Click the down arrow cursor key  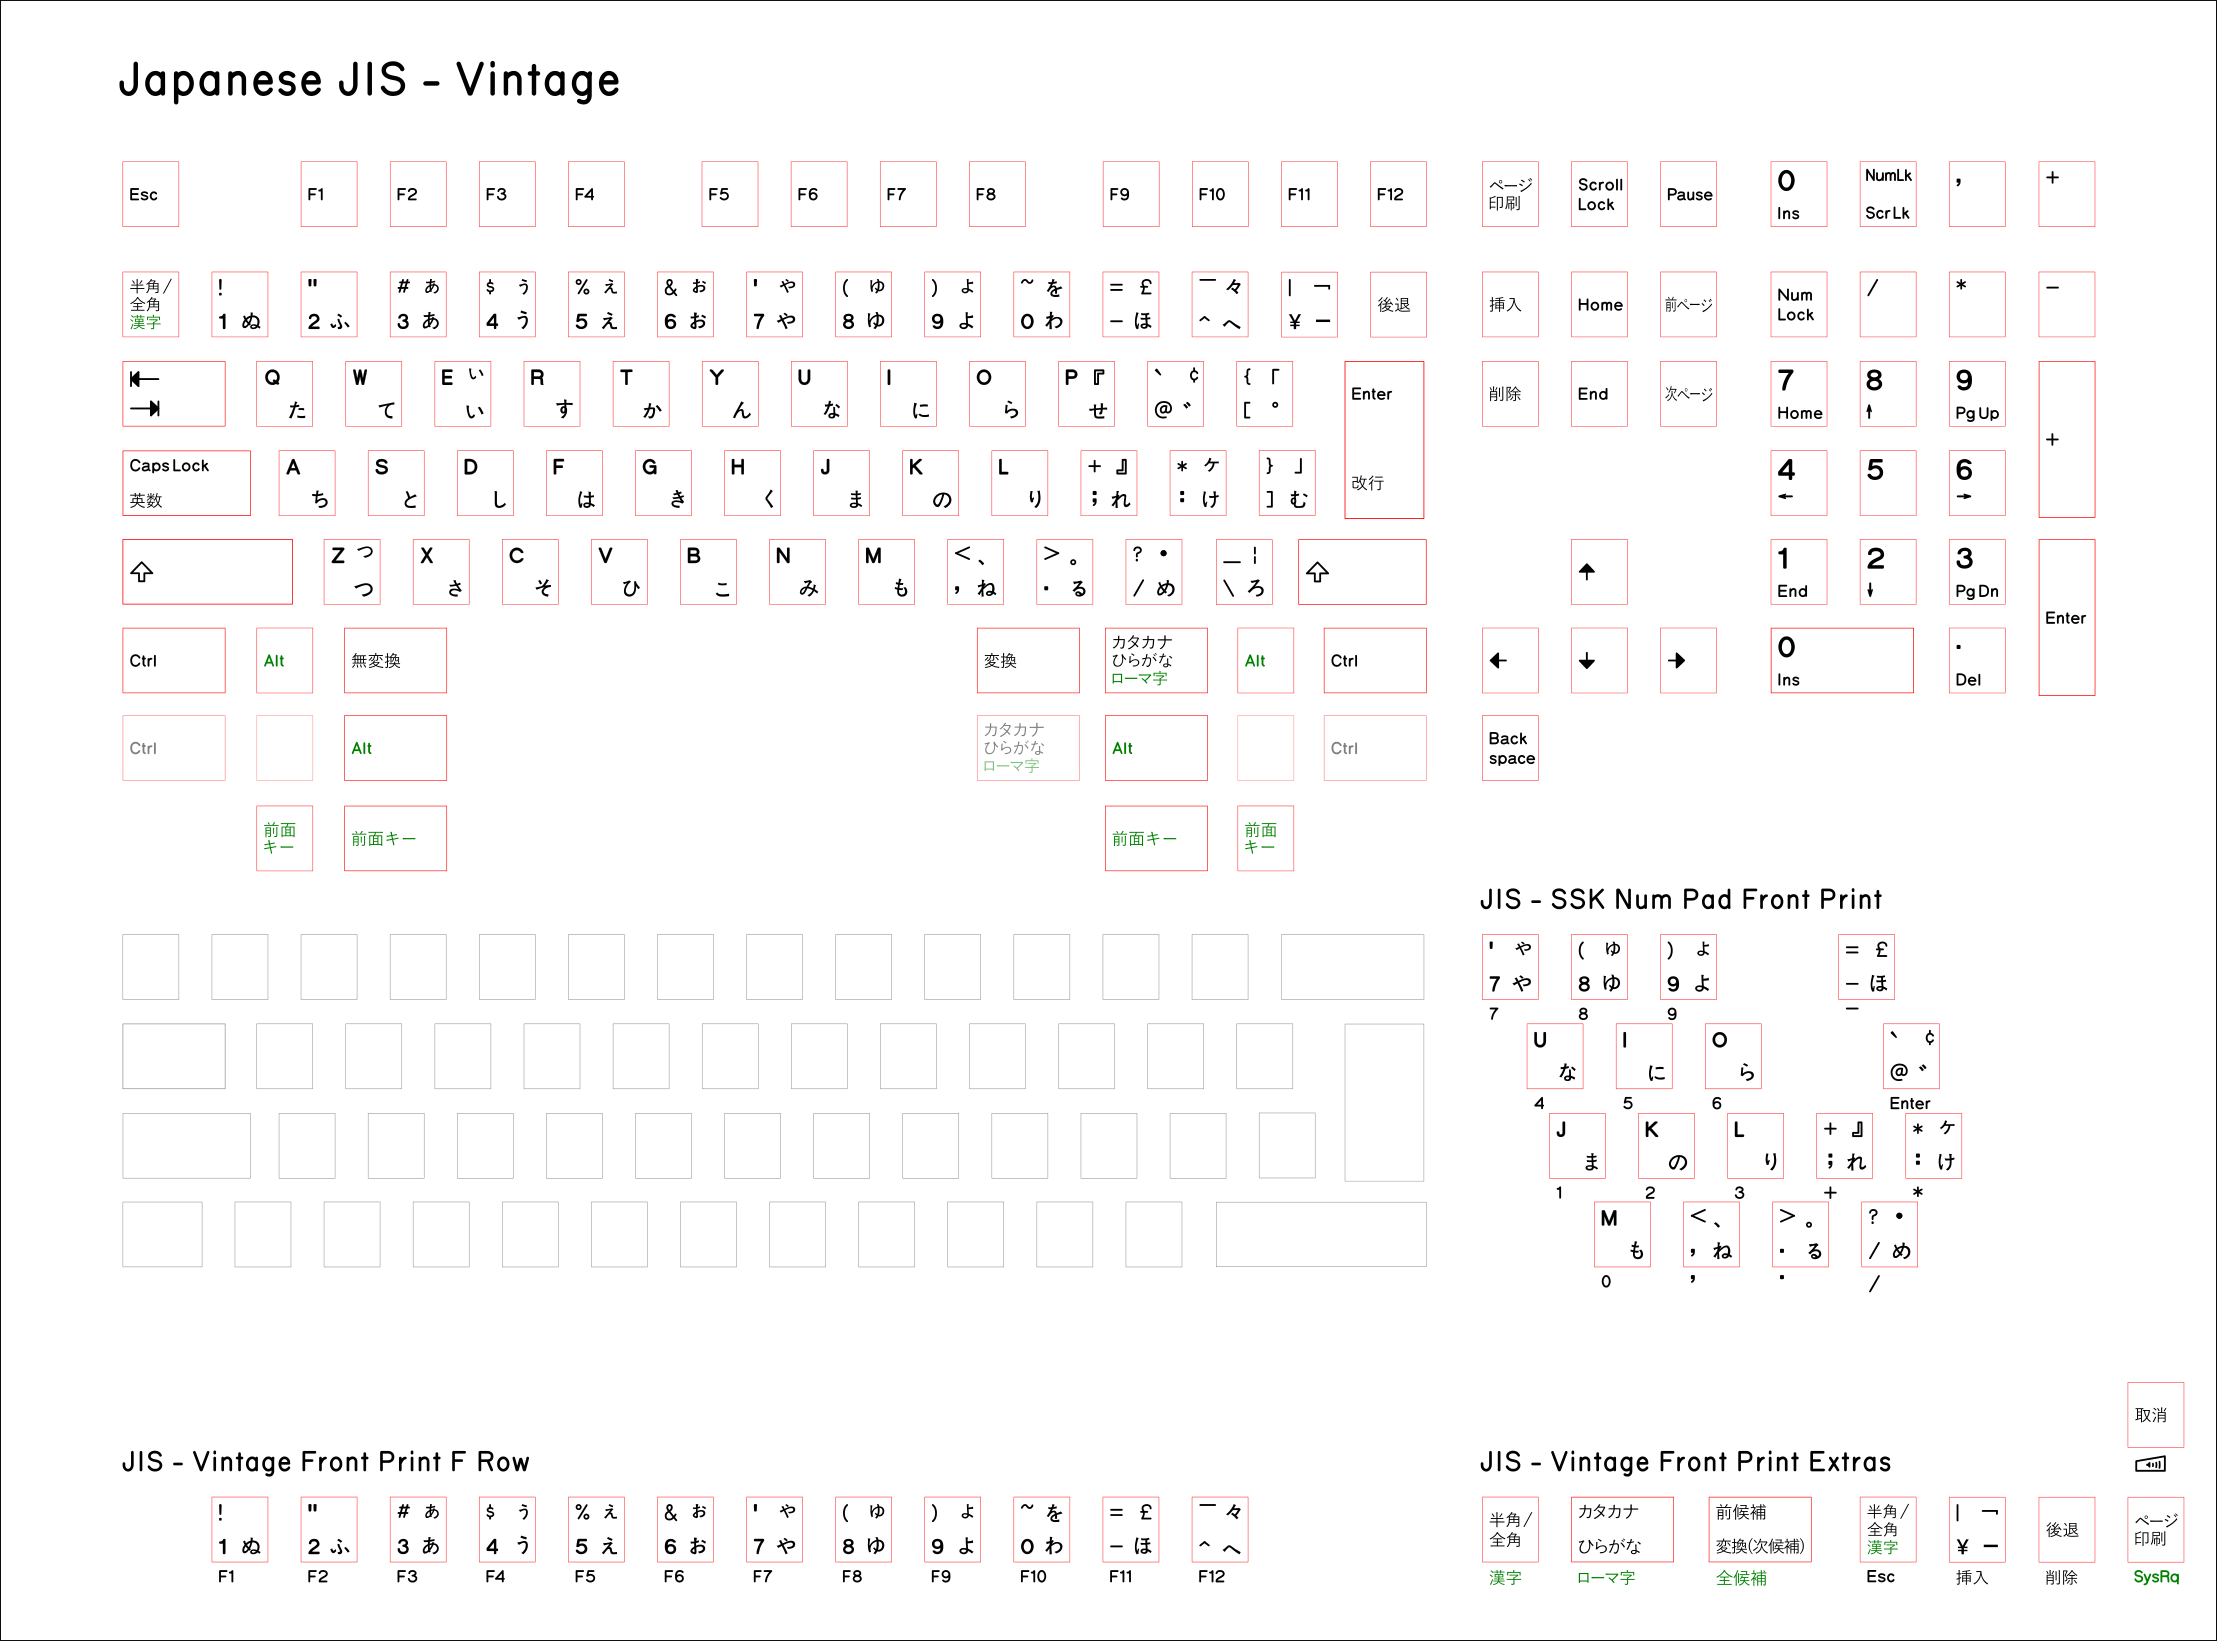pyautogui.click(x=1598, y=660)
